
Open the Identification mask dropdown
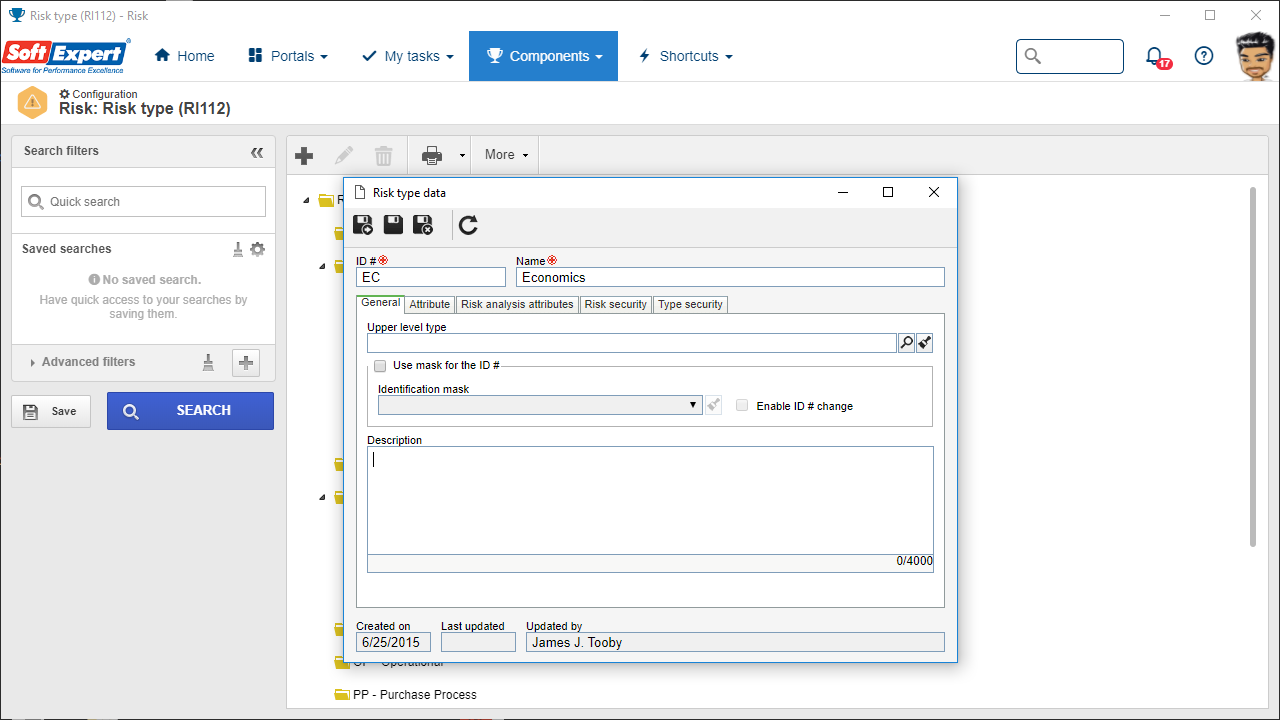coord(540,405)
